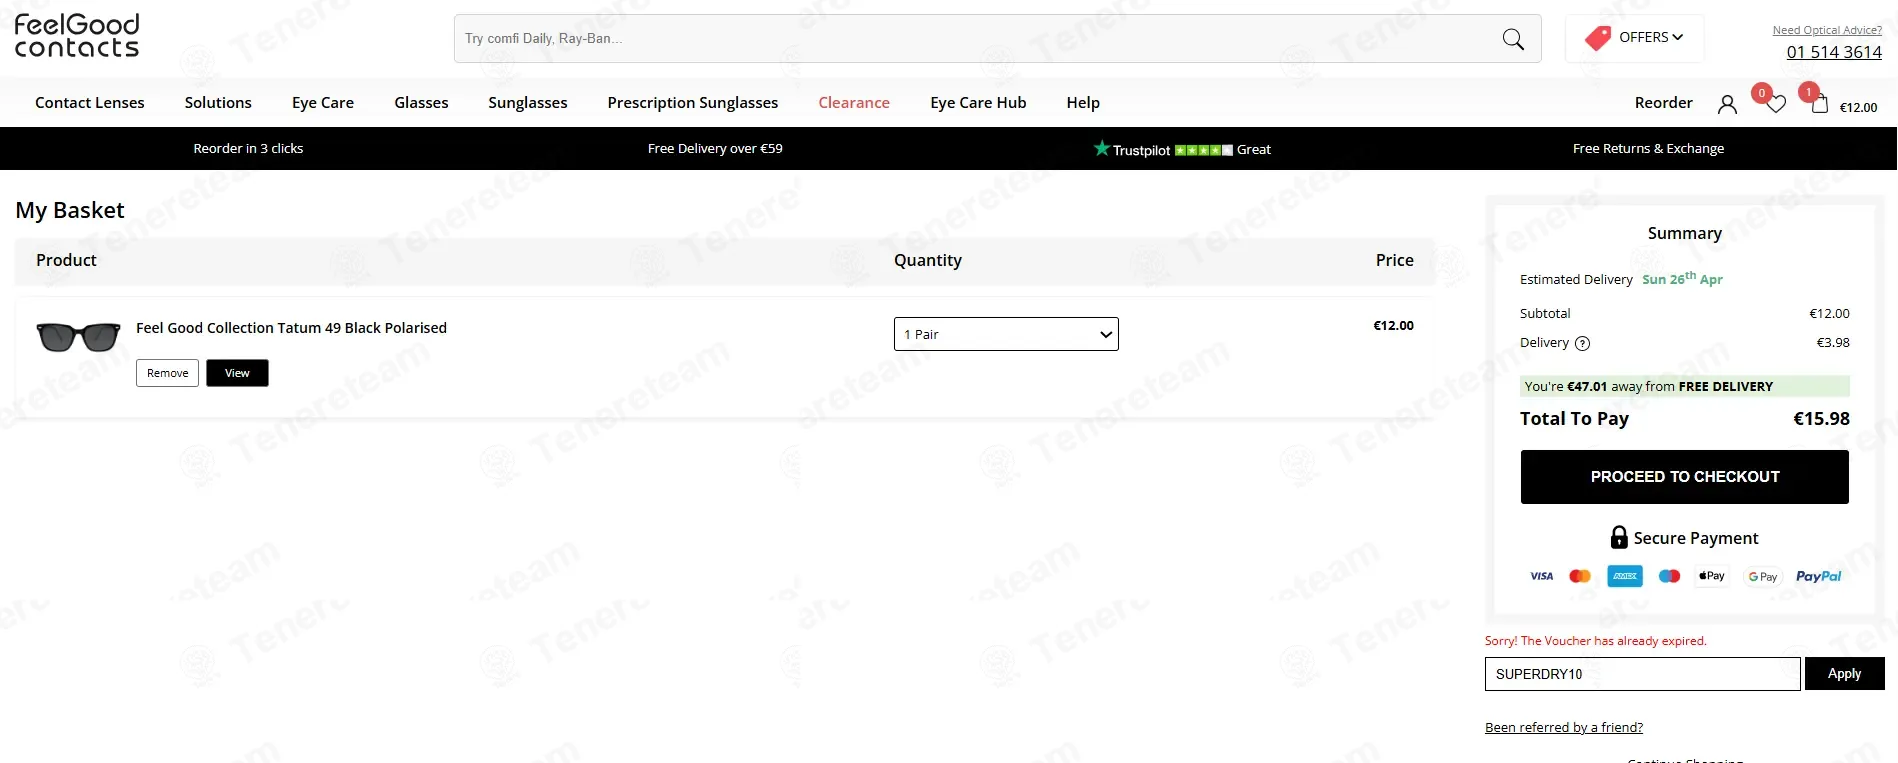Click the American Express payment icon
The image size is (1898, 763).
click(x=1625, y=576)
